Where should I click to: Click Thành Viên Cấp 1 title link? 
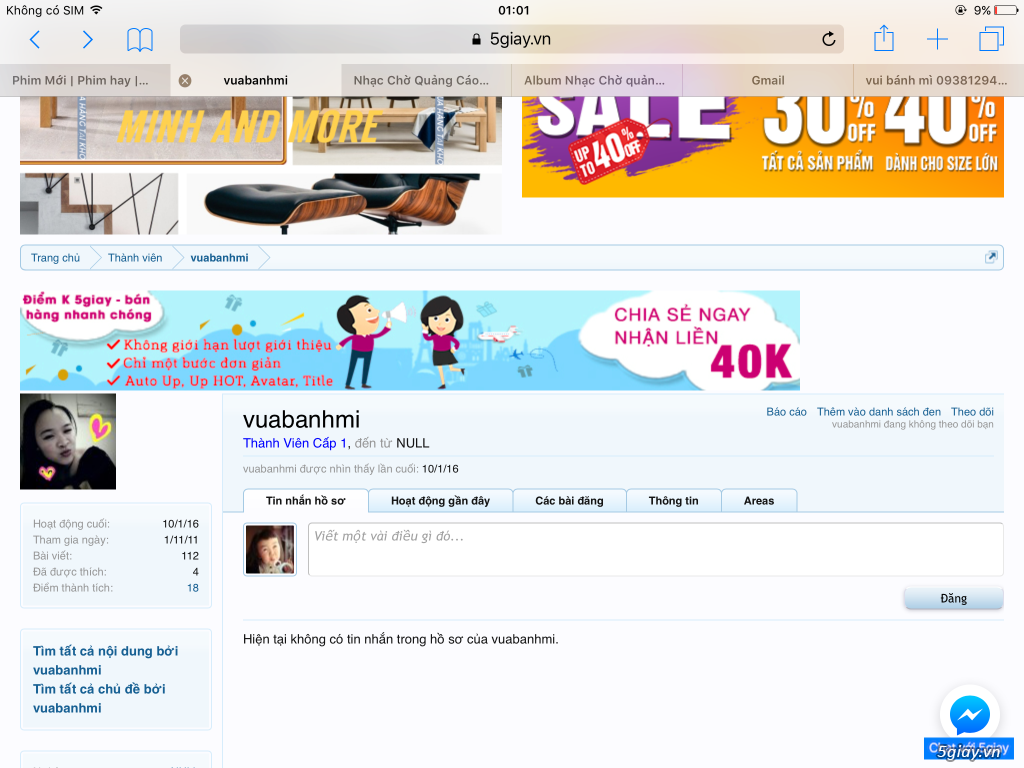(x=295, y=443)
